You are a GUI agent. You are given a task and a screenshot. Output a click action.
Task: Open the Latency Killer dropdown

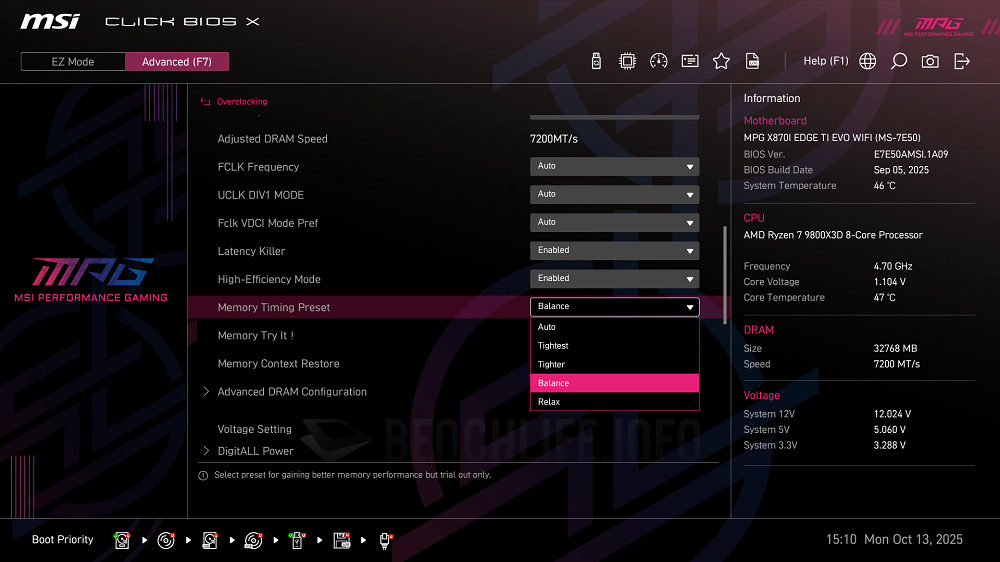click(x=614, y=251)
